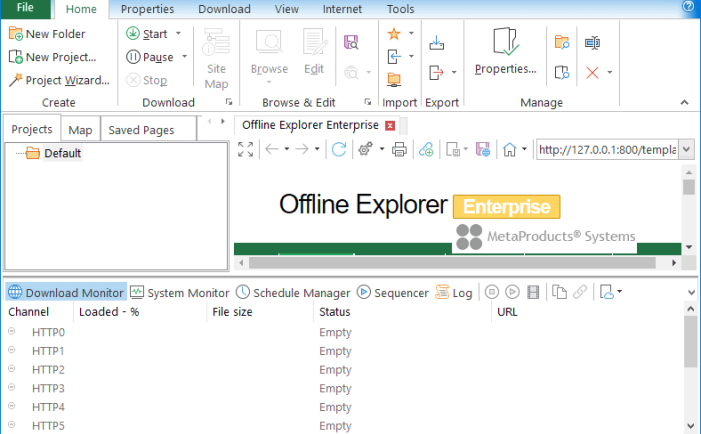
Task: Click the purple save-search icon
Action: tap(351, 42)
